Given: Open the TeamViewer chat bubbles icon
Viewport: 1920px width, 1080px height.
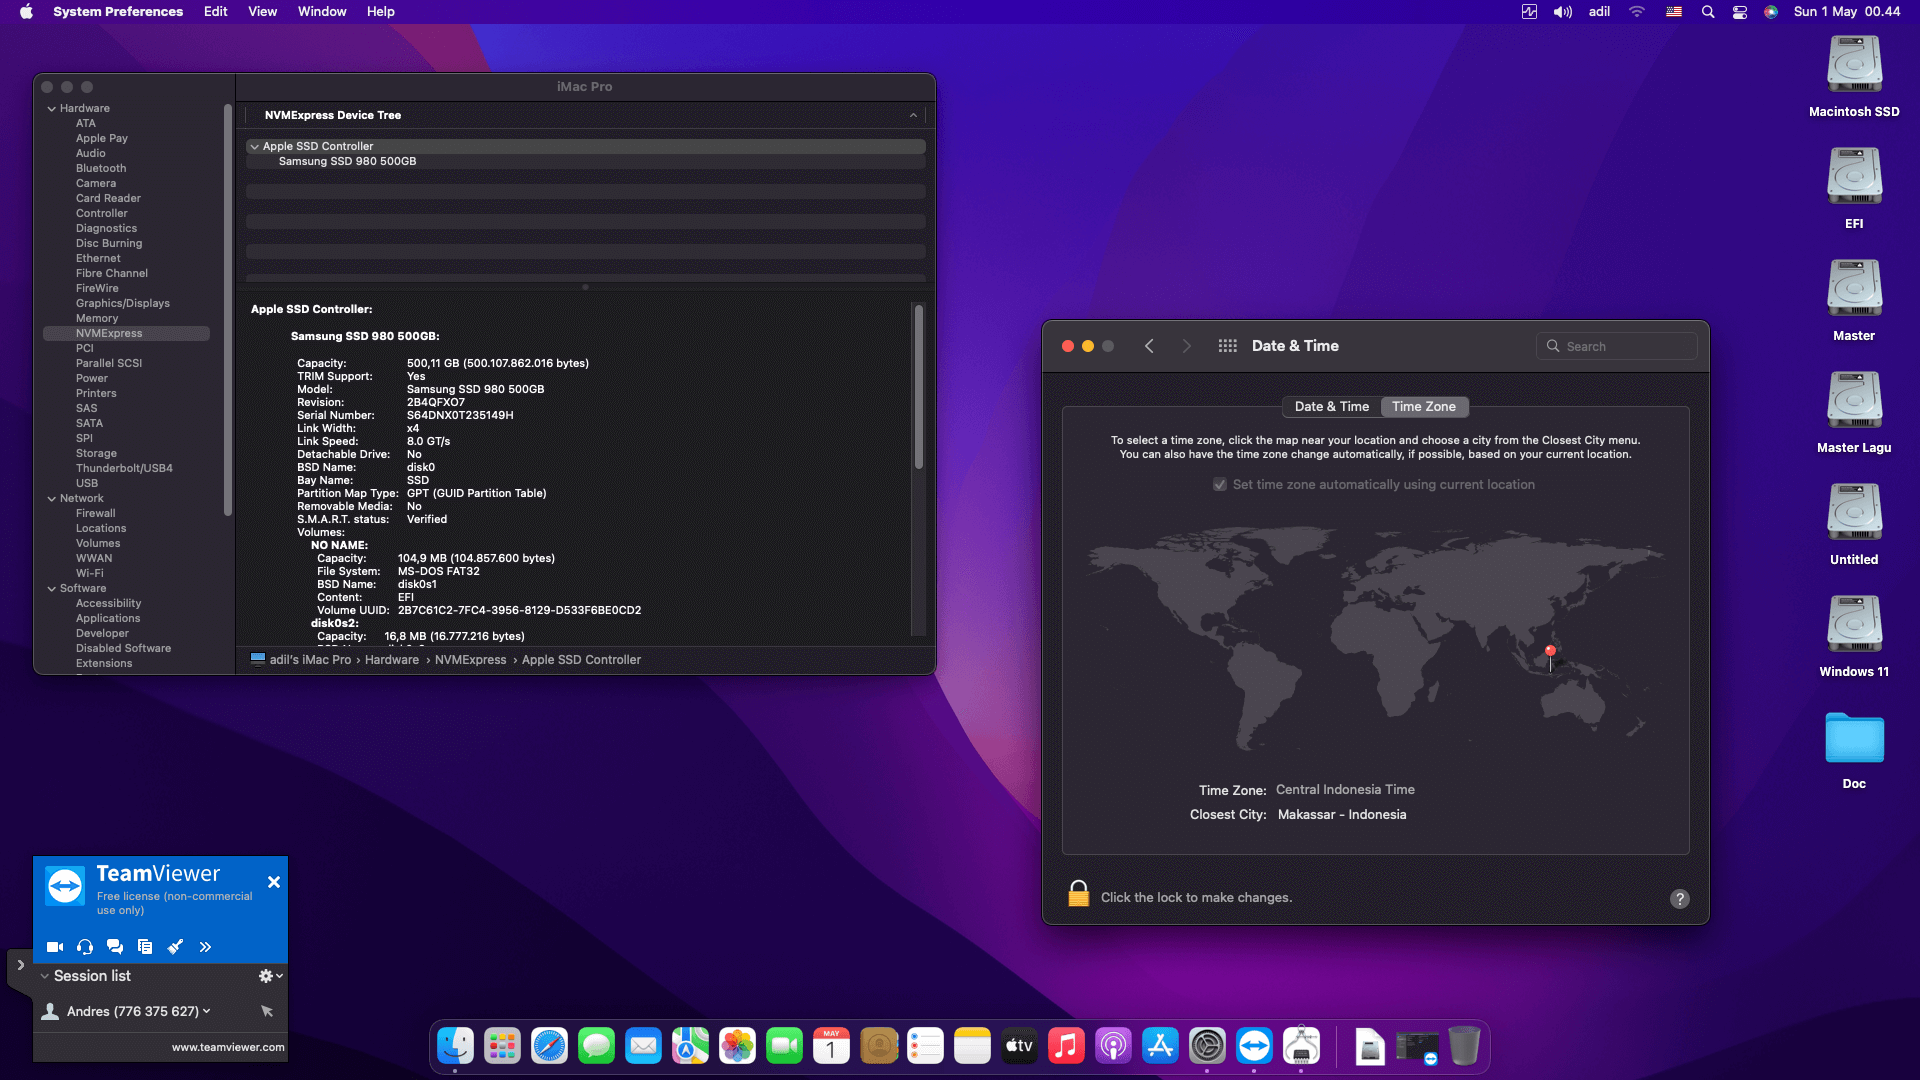Looking at the screenshot, I should point(115,947).
